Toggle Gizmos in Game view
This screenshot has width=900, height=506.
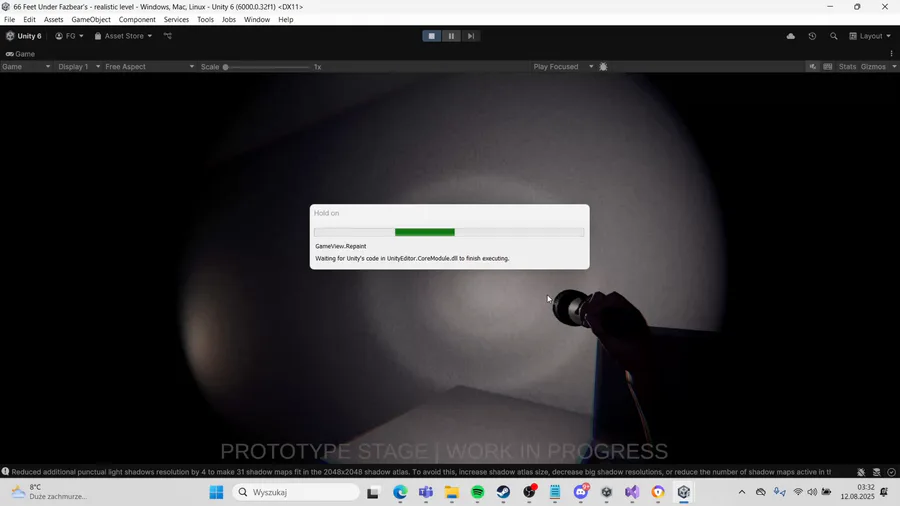click(873, 67)
